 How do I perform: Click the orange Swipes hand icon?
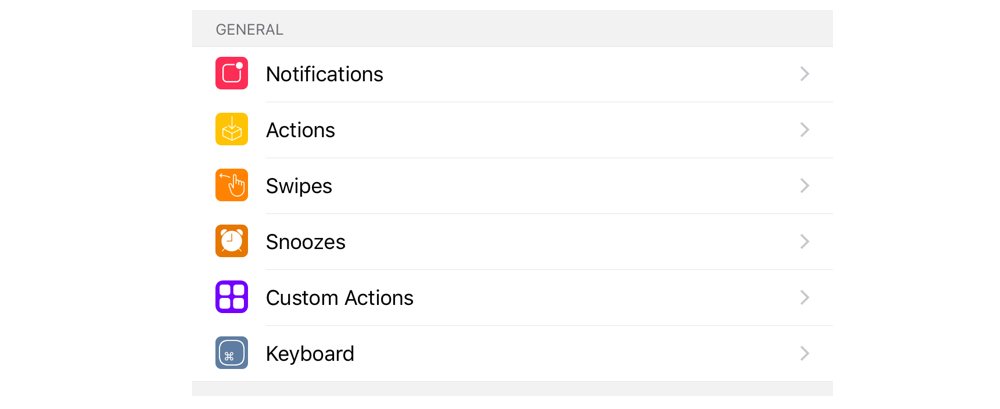click(x=232, y=185)
